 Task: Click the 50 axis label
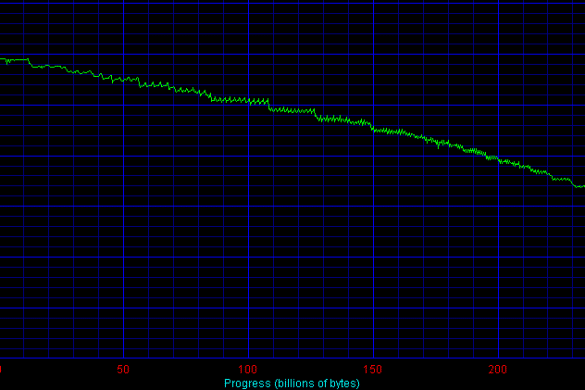click(123, 369)
